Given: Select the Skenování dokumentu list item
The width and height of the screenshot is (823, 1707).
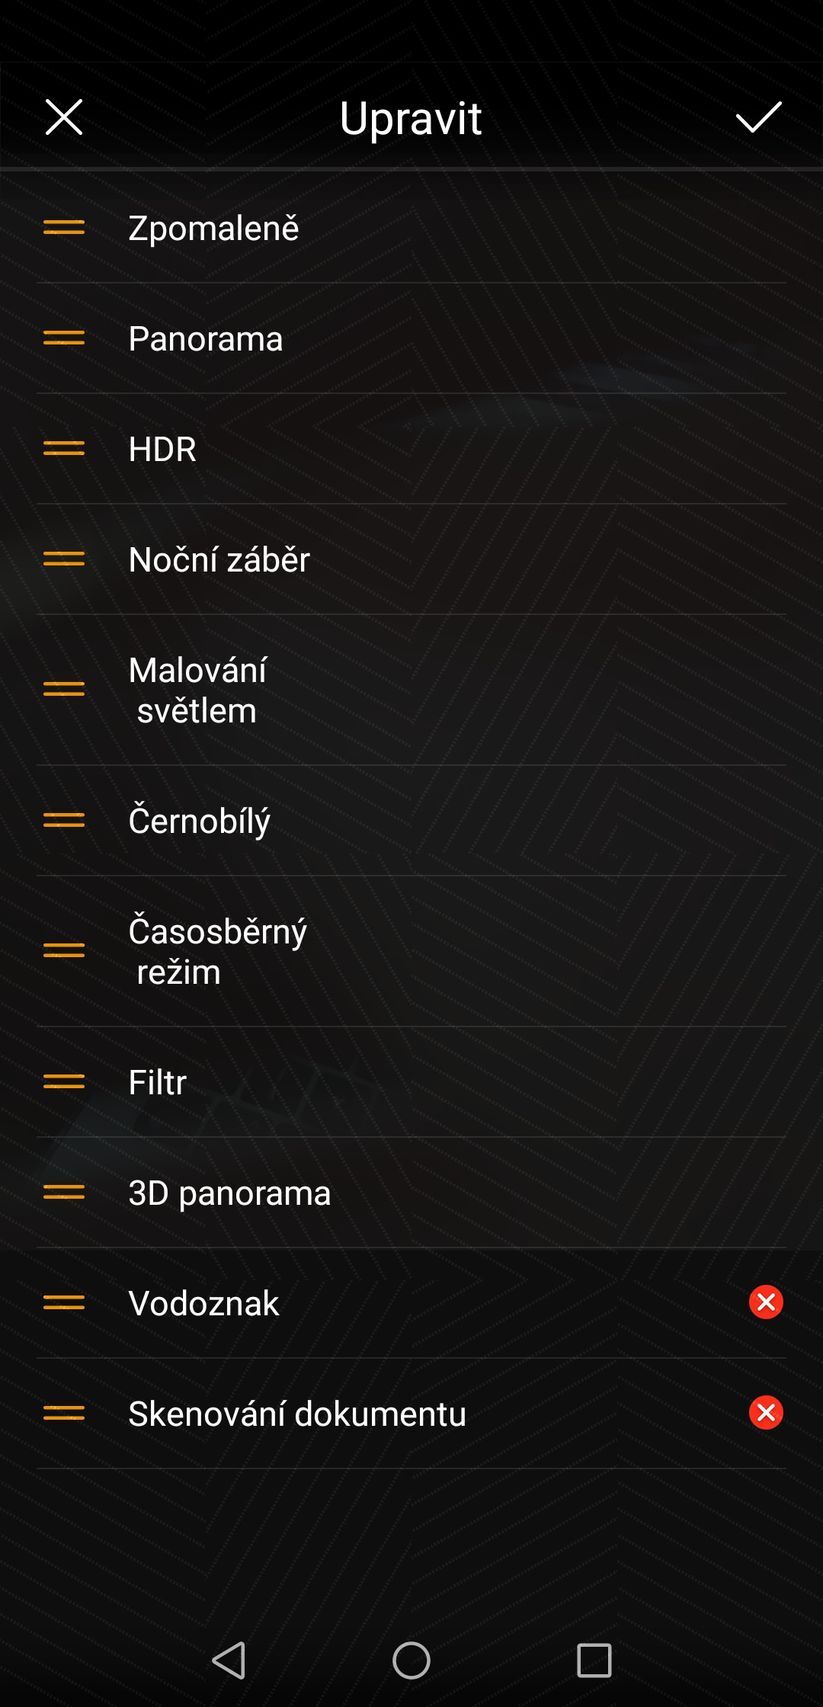Looking at the screenshot, I should (x=297, y=1413).
